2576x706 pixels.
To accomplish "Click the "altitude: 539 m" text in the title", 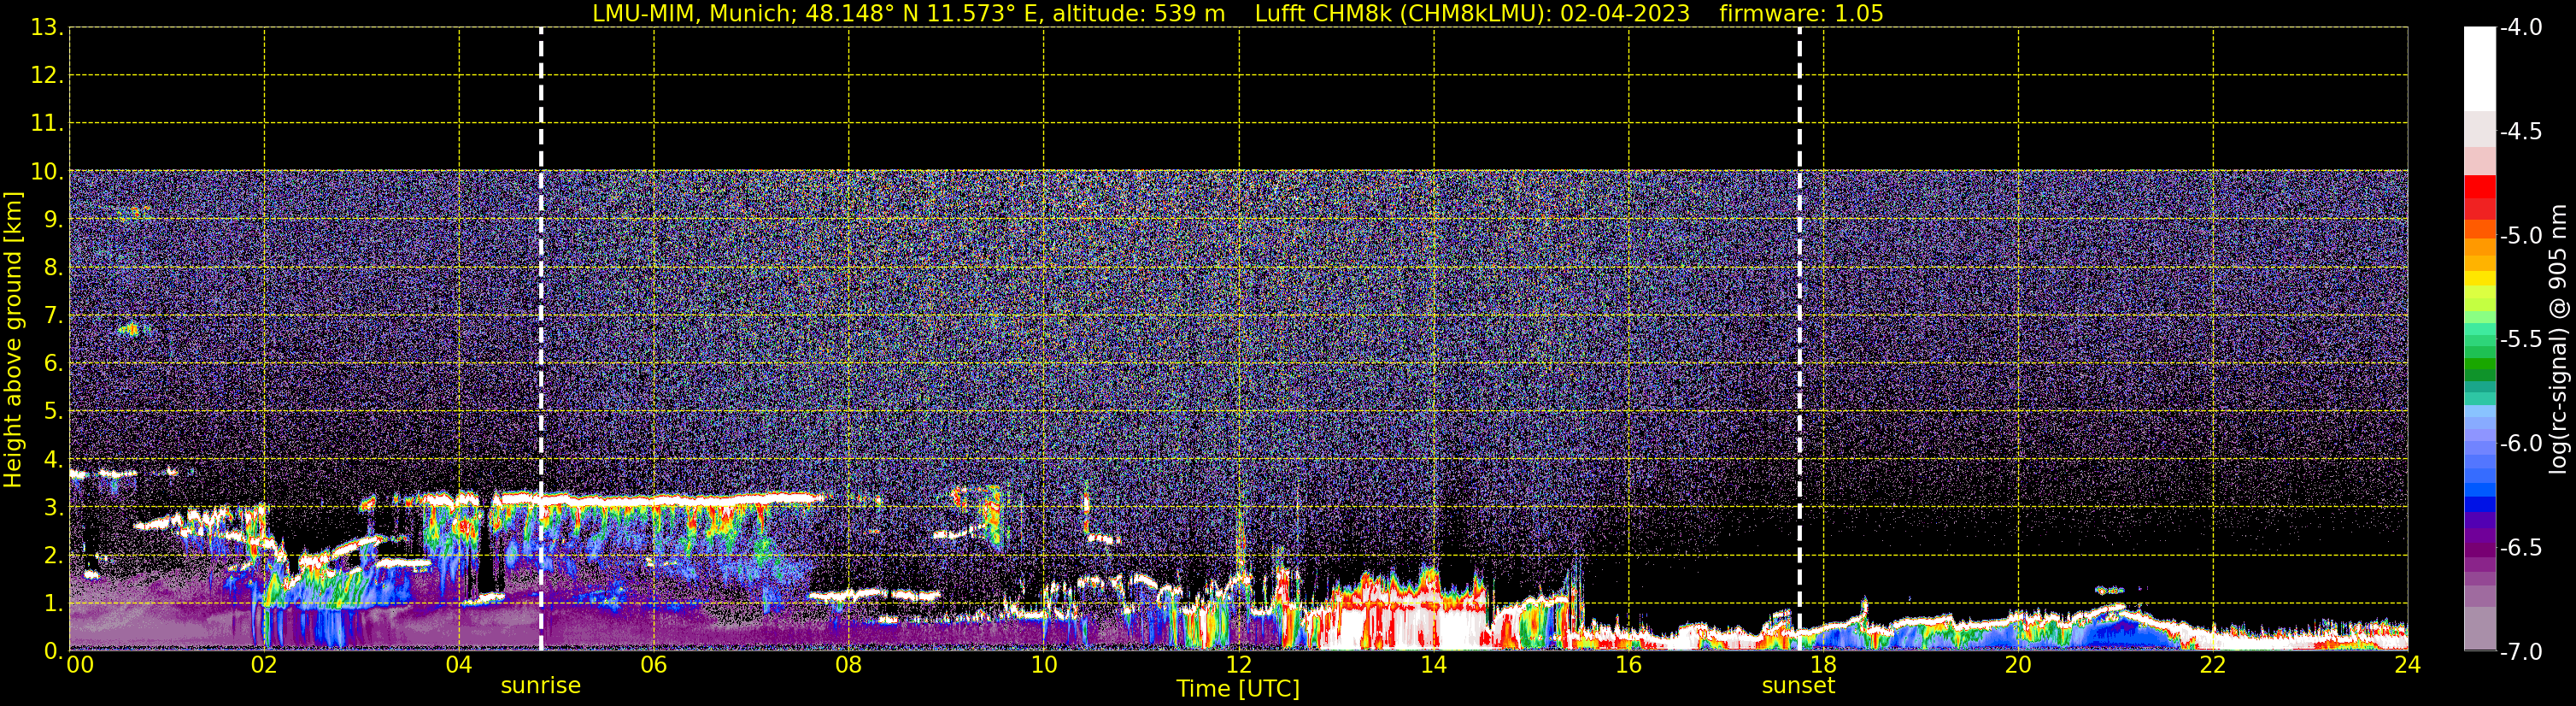I will (1138, 14).
